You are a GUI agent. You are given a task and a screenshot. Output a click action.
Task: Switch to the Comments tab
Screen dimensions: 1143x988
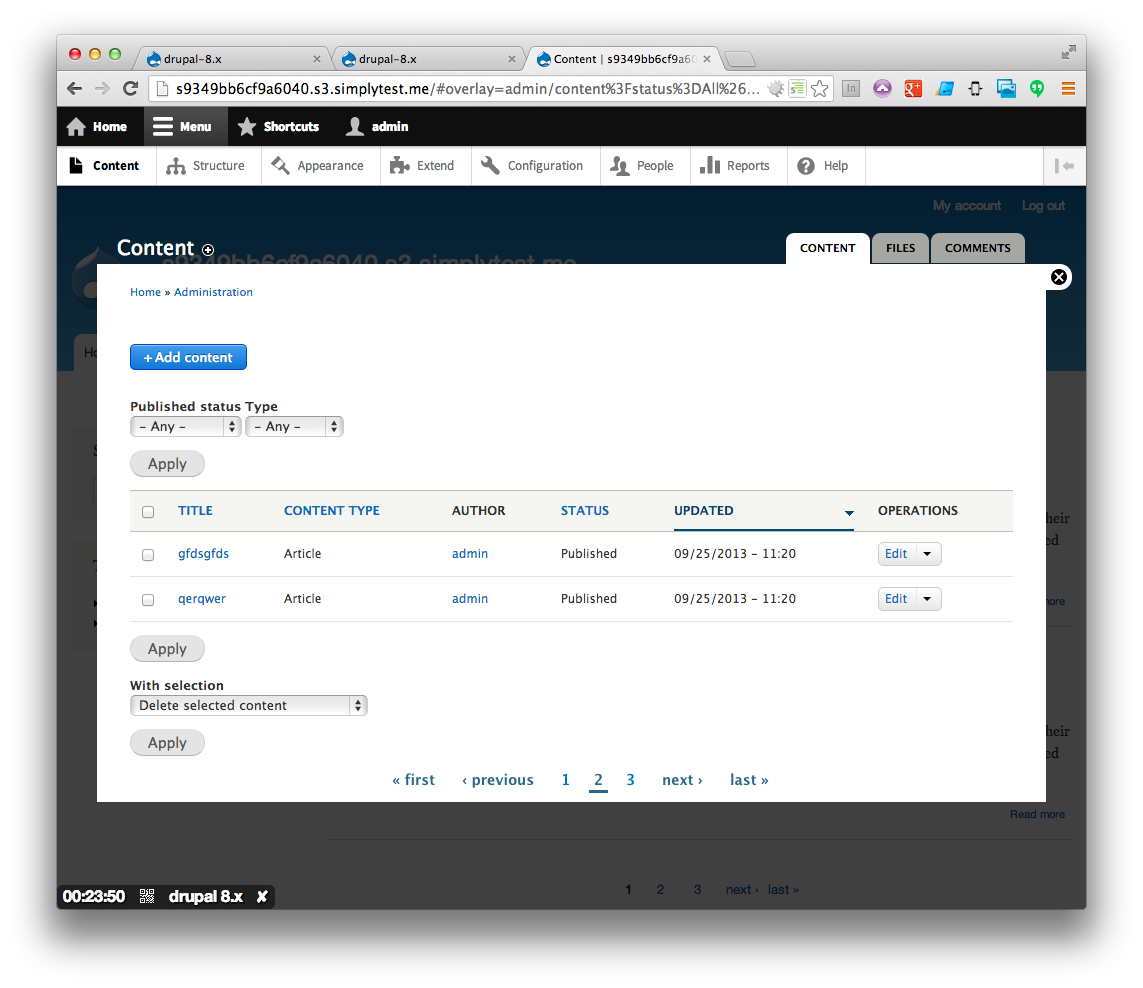[978, 249]
